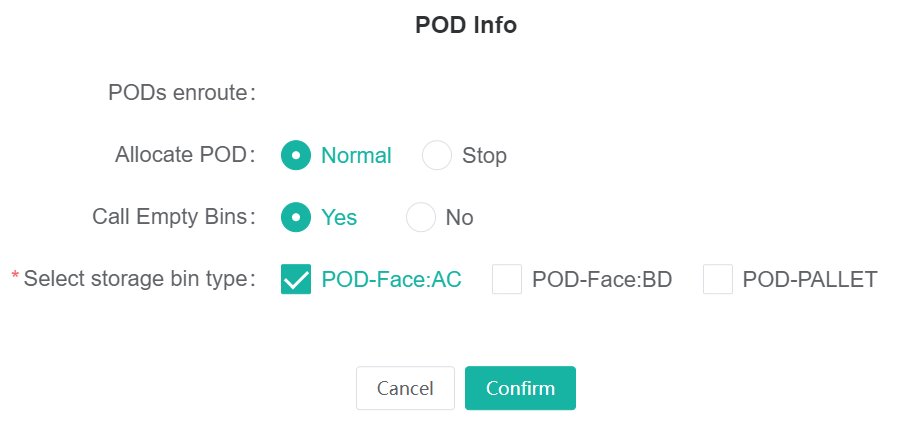Screen dimensions: 915x427
Task: Click the POD-PALLET label text
Action: (810, 280)
